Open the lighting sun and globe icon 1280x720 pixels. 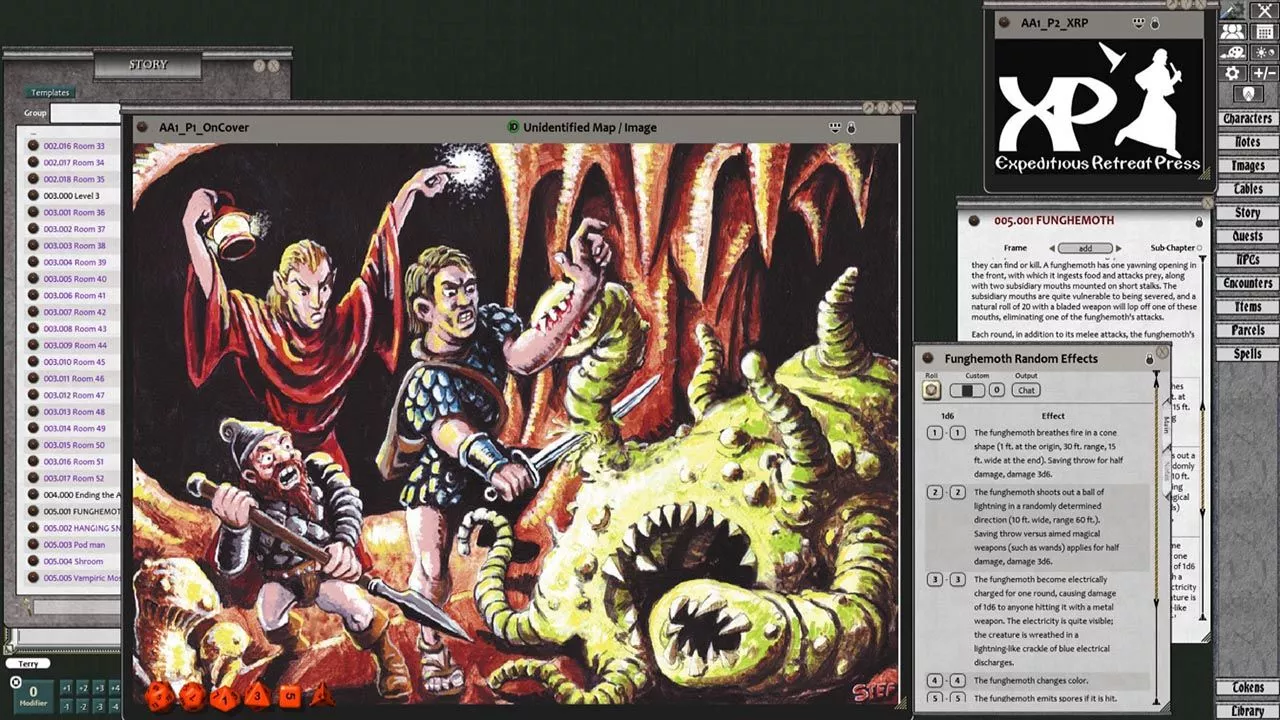[x=1264, y=53]
